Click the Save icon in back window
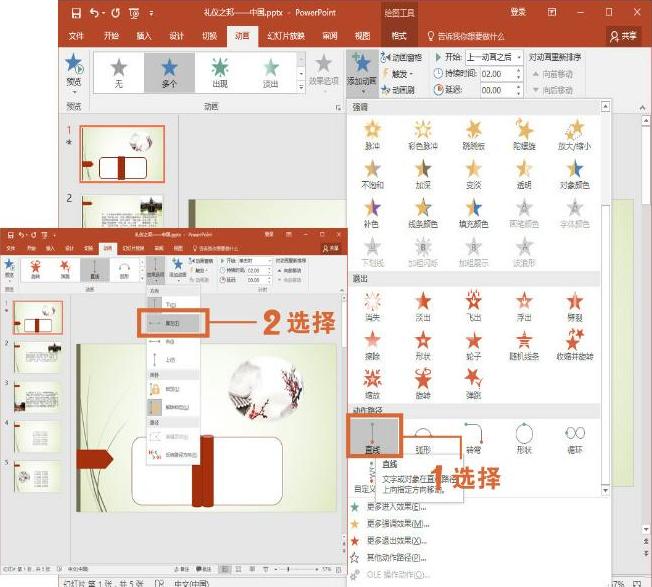The image size is (652, 587). pyautogui.click(x=76, y=13)
